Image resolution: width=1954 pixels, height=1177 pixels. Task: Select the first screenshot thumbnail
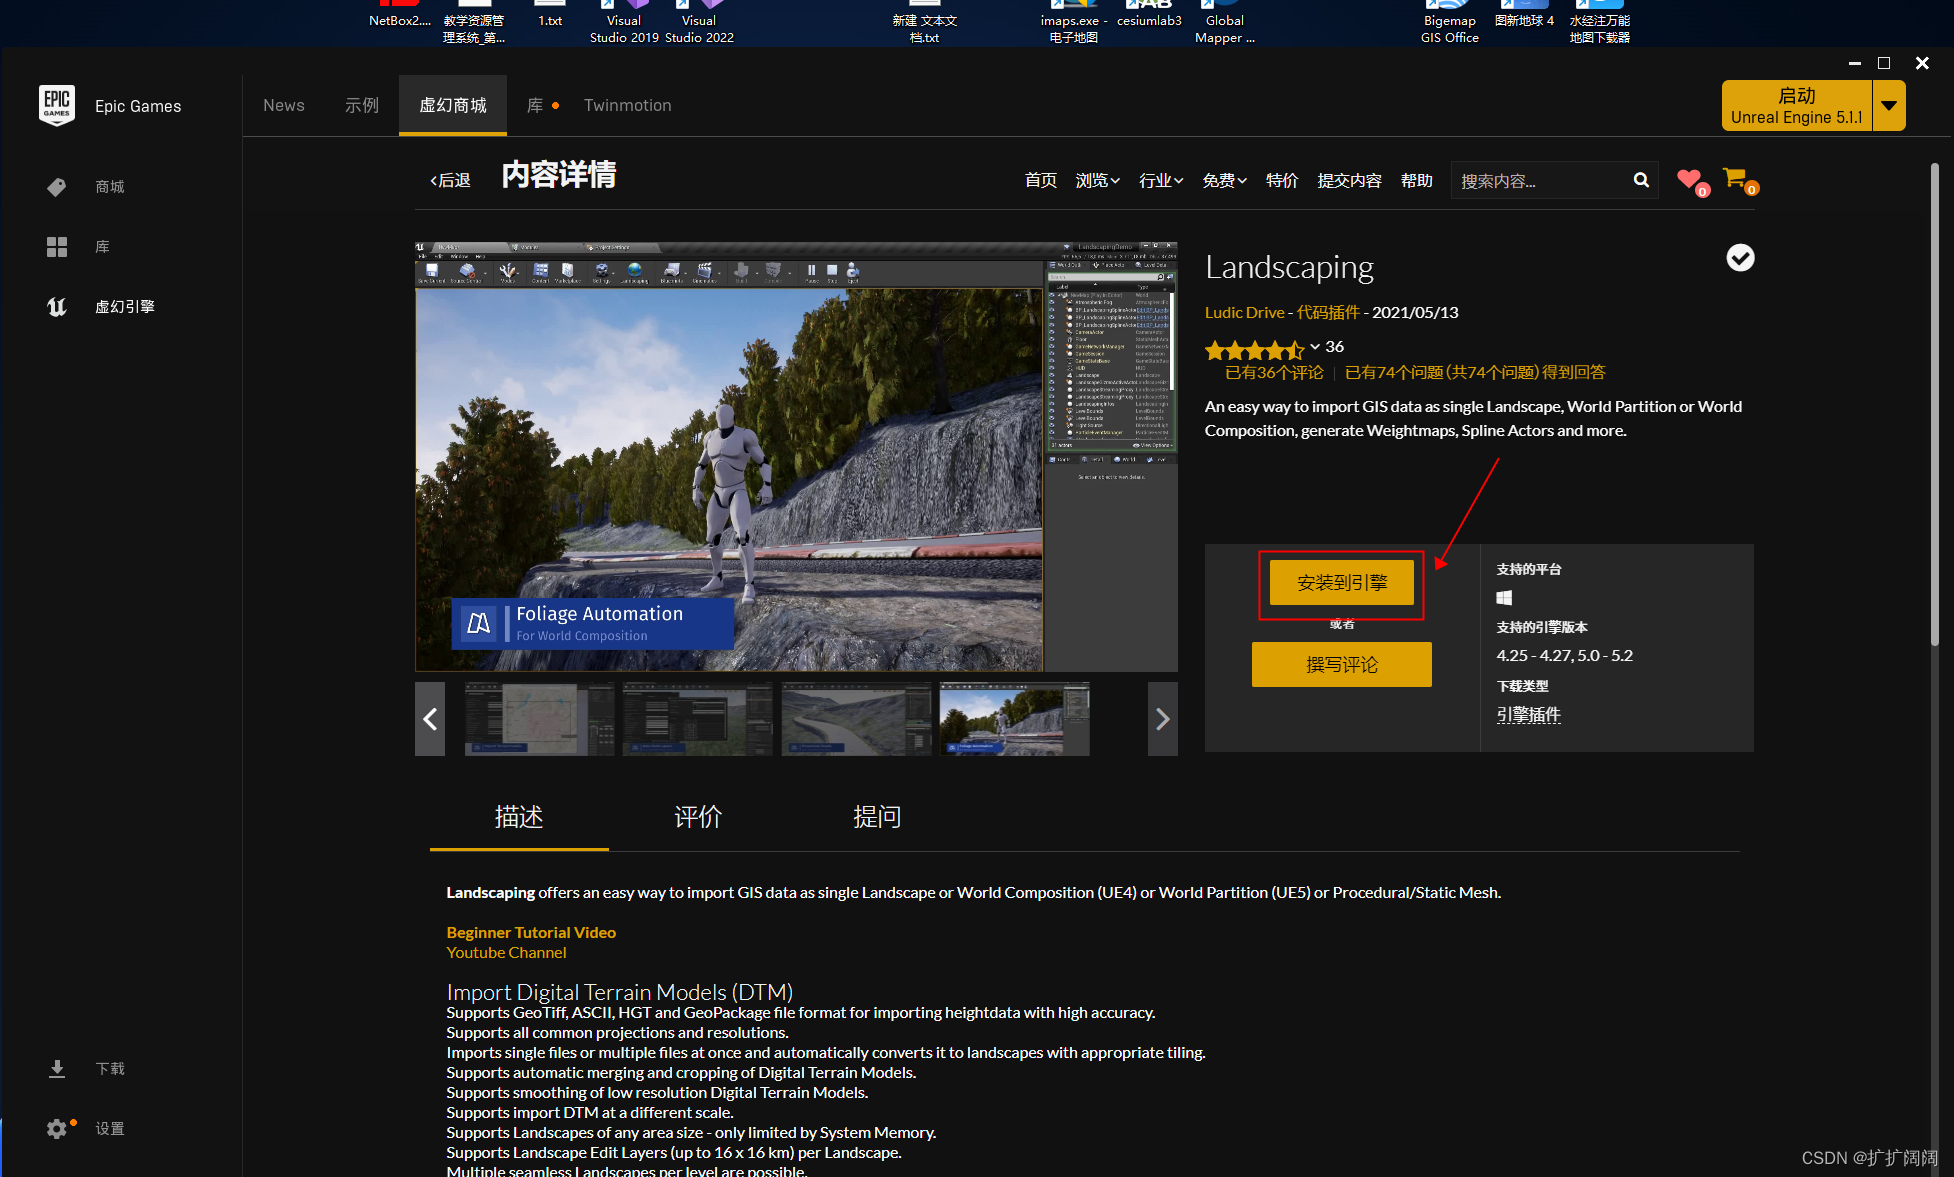click(539, 719)
